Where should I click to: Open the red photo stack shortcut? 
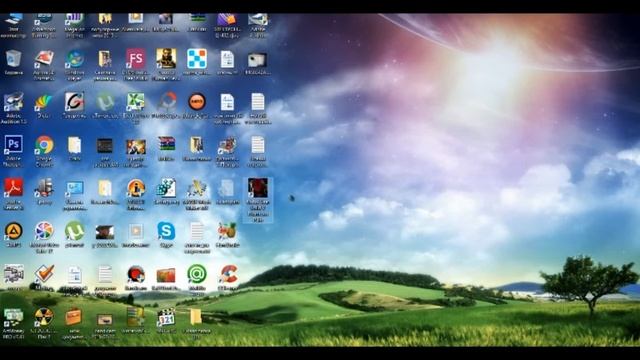coord(44,58)
